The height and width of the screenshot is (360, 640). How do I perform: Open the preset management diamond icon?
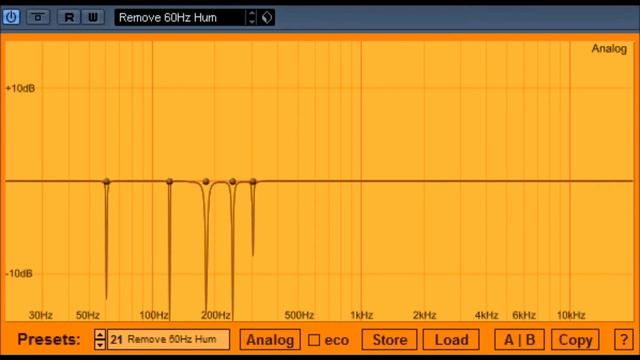(267, 18)
